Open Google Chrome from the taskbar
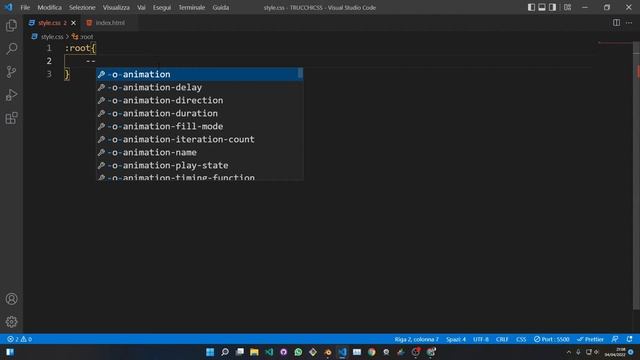This screenshot has width=640, height=360. (x=371, y=352)
